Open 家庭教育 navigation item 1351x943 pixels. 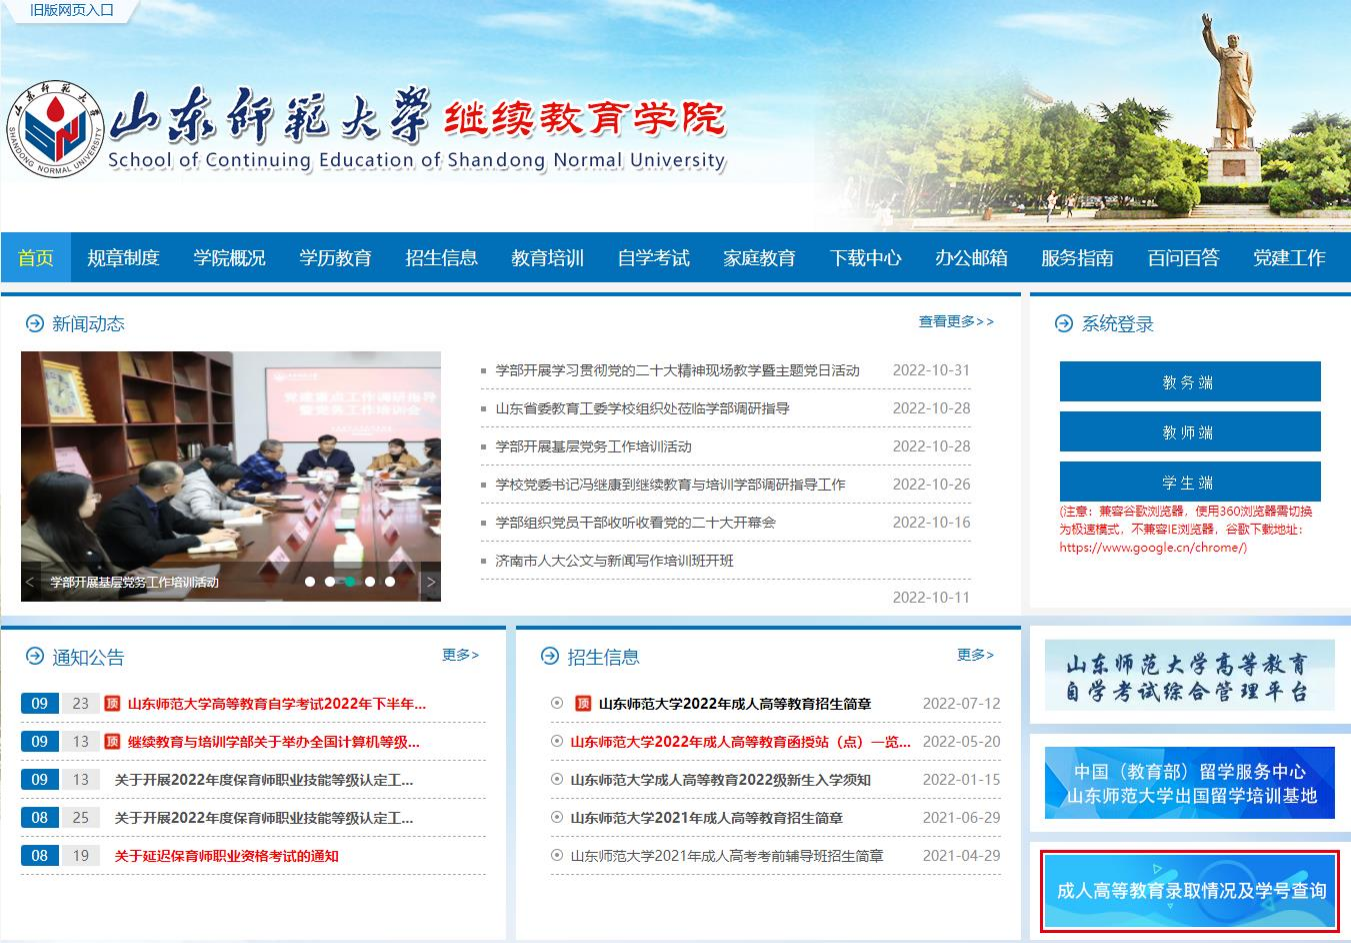[x=759, y=258]
